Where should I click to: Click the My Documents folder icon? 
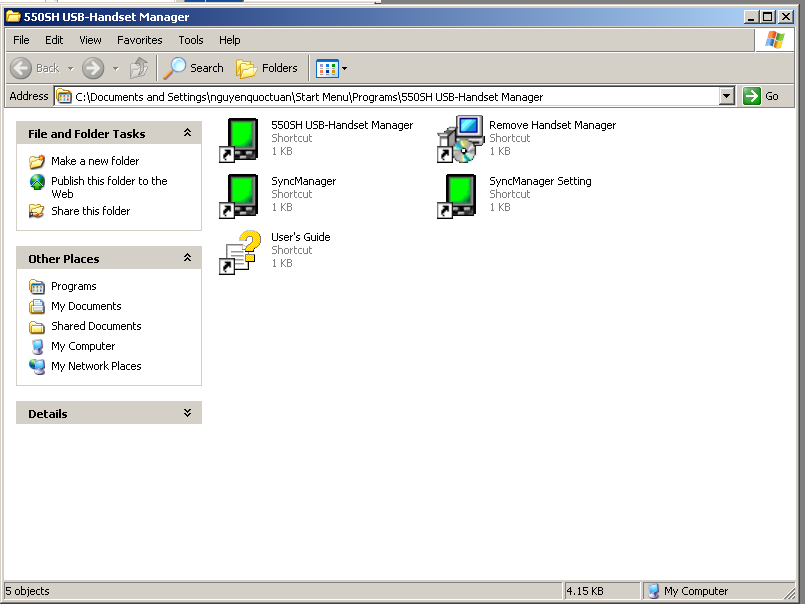[37, 306]
